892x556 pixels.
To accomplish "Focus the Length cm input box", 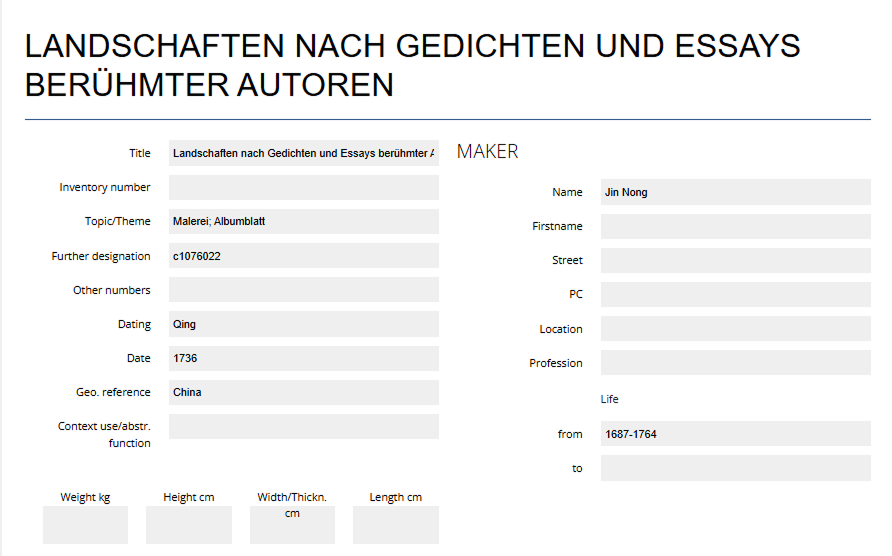I will pyautogui.click(x=396, y=525).
